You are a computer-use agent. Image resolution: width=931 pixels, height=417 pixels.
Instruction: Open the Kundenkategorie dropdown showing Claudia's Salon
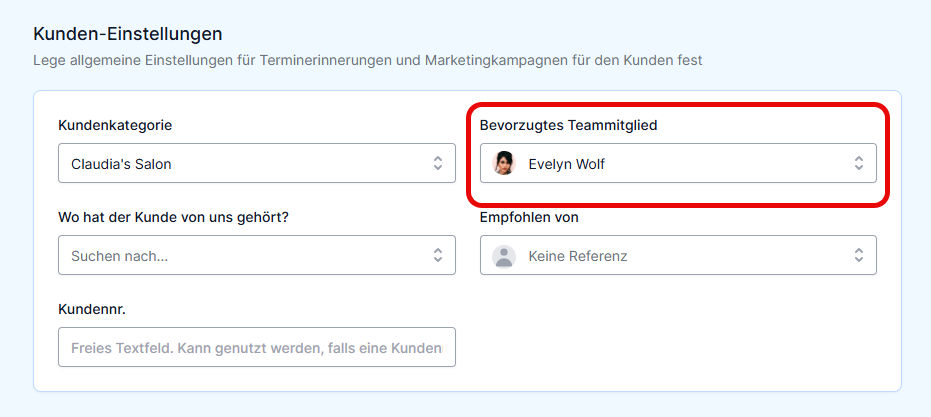pos(256,163)
